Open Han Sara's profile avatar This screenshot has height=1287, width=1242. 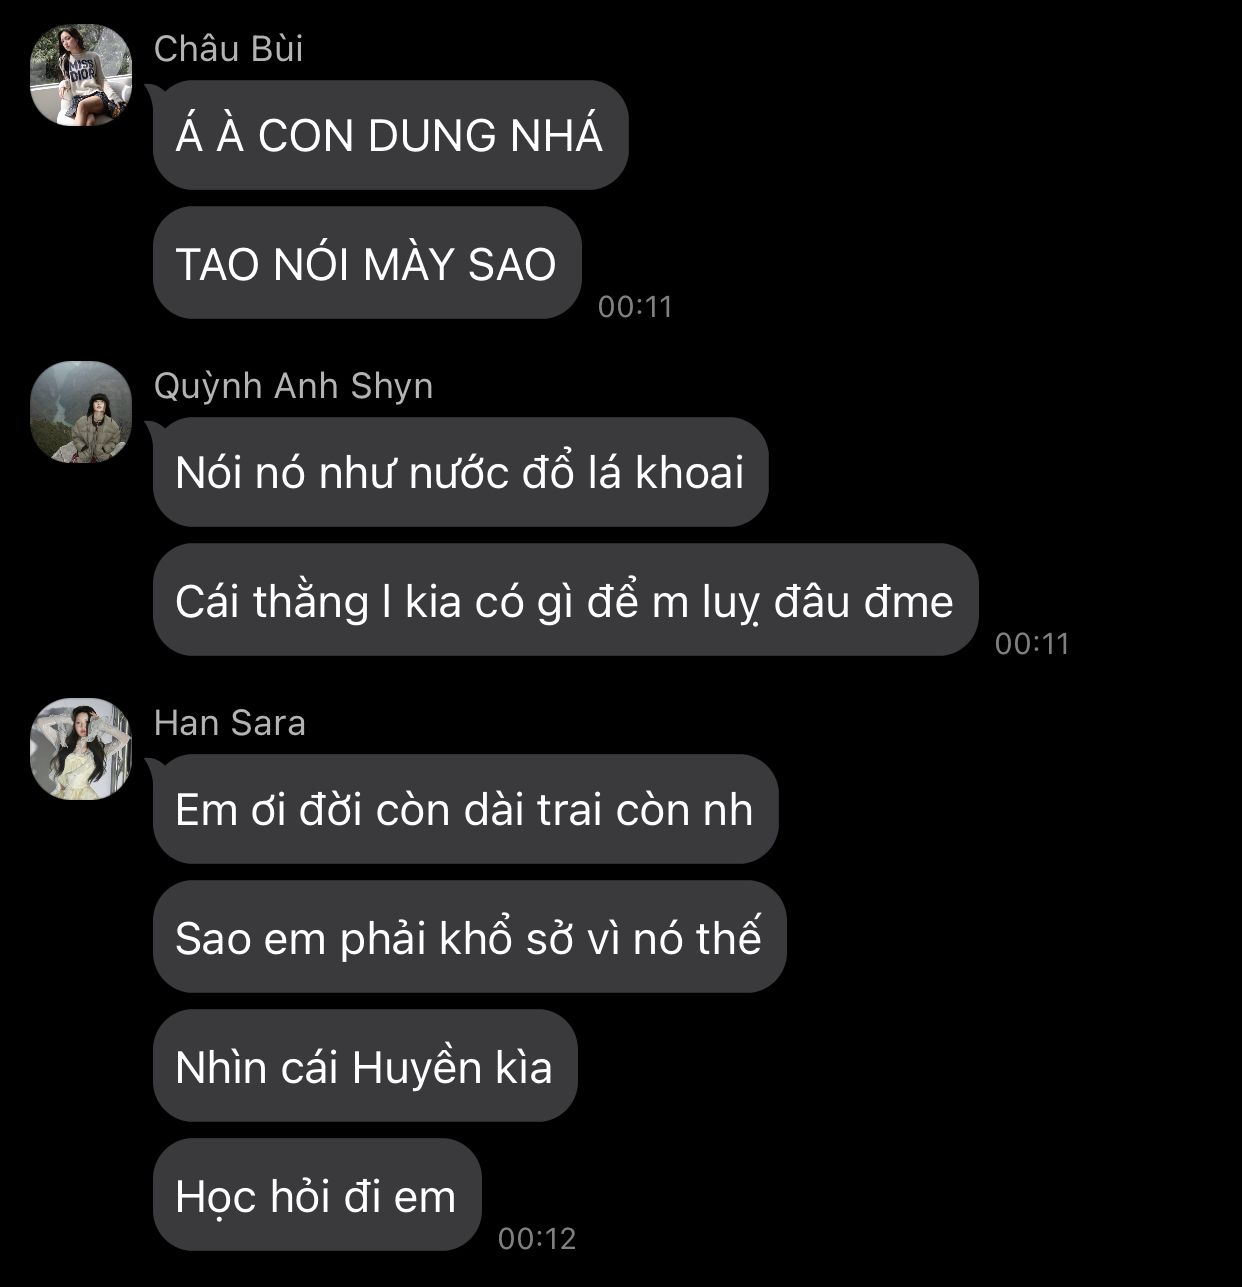pyautogui.click(x=81, y=749)
